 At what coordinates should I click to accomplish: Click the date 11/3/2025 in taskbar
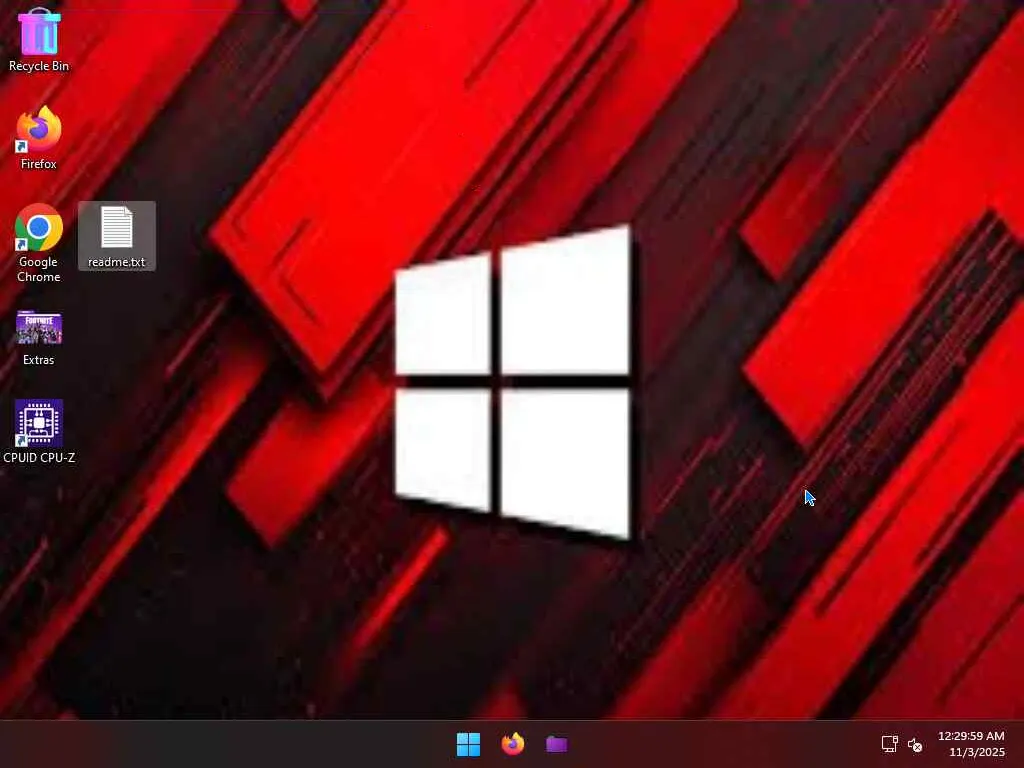tap(976, 752)
